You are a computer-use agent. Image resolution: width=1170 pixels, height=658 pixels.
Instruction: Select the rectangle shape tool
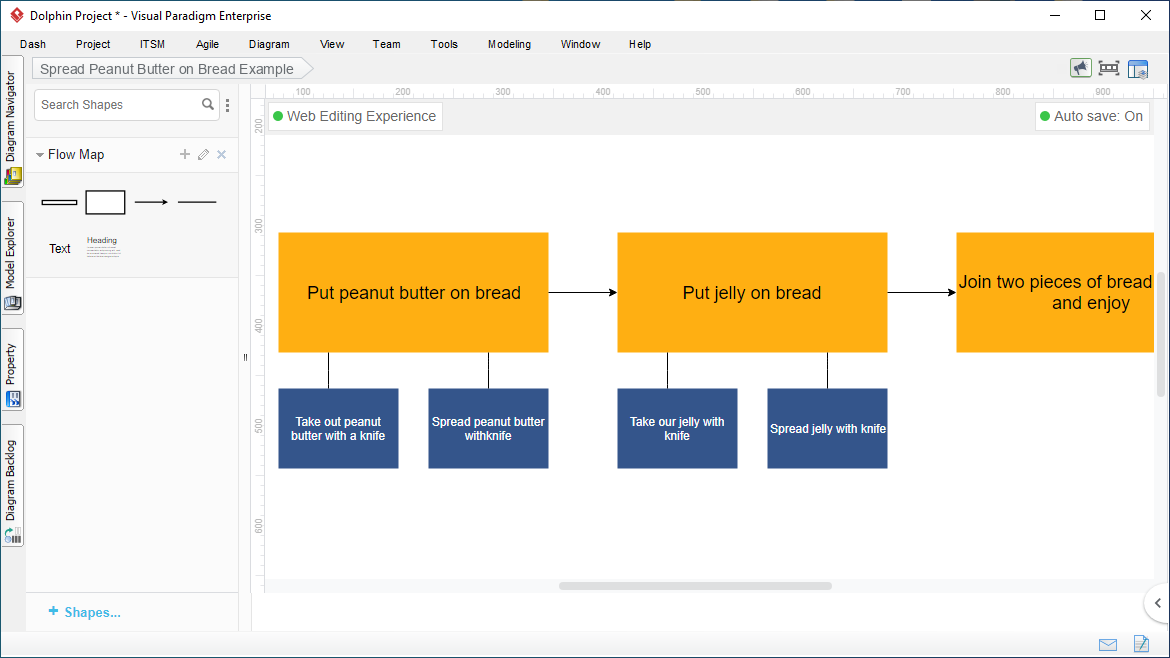(x=105, y=202)
